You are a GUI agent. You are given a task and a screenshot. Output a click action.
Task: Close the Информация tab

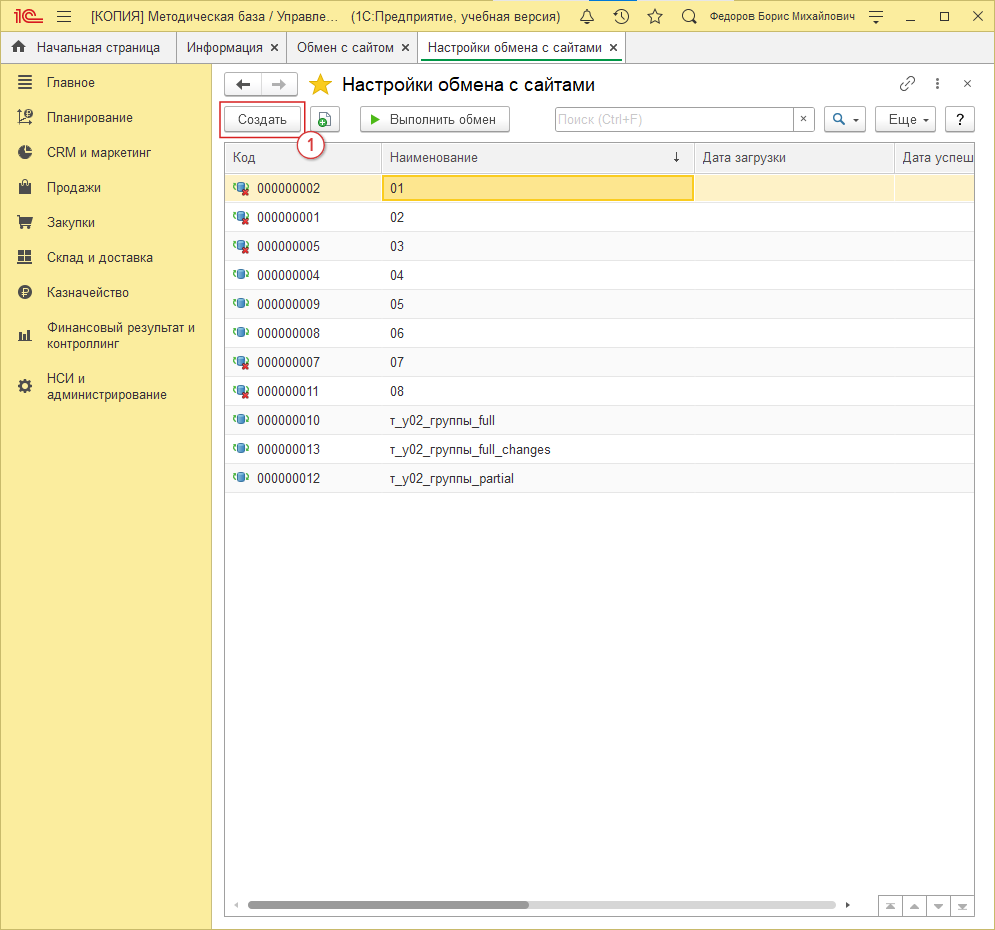point(274,47)
